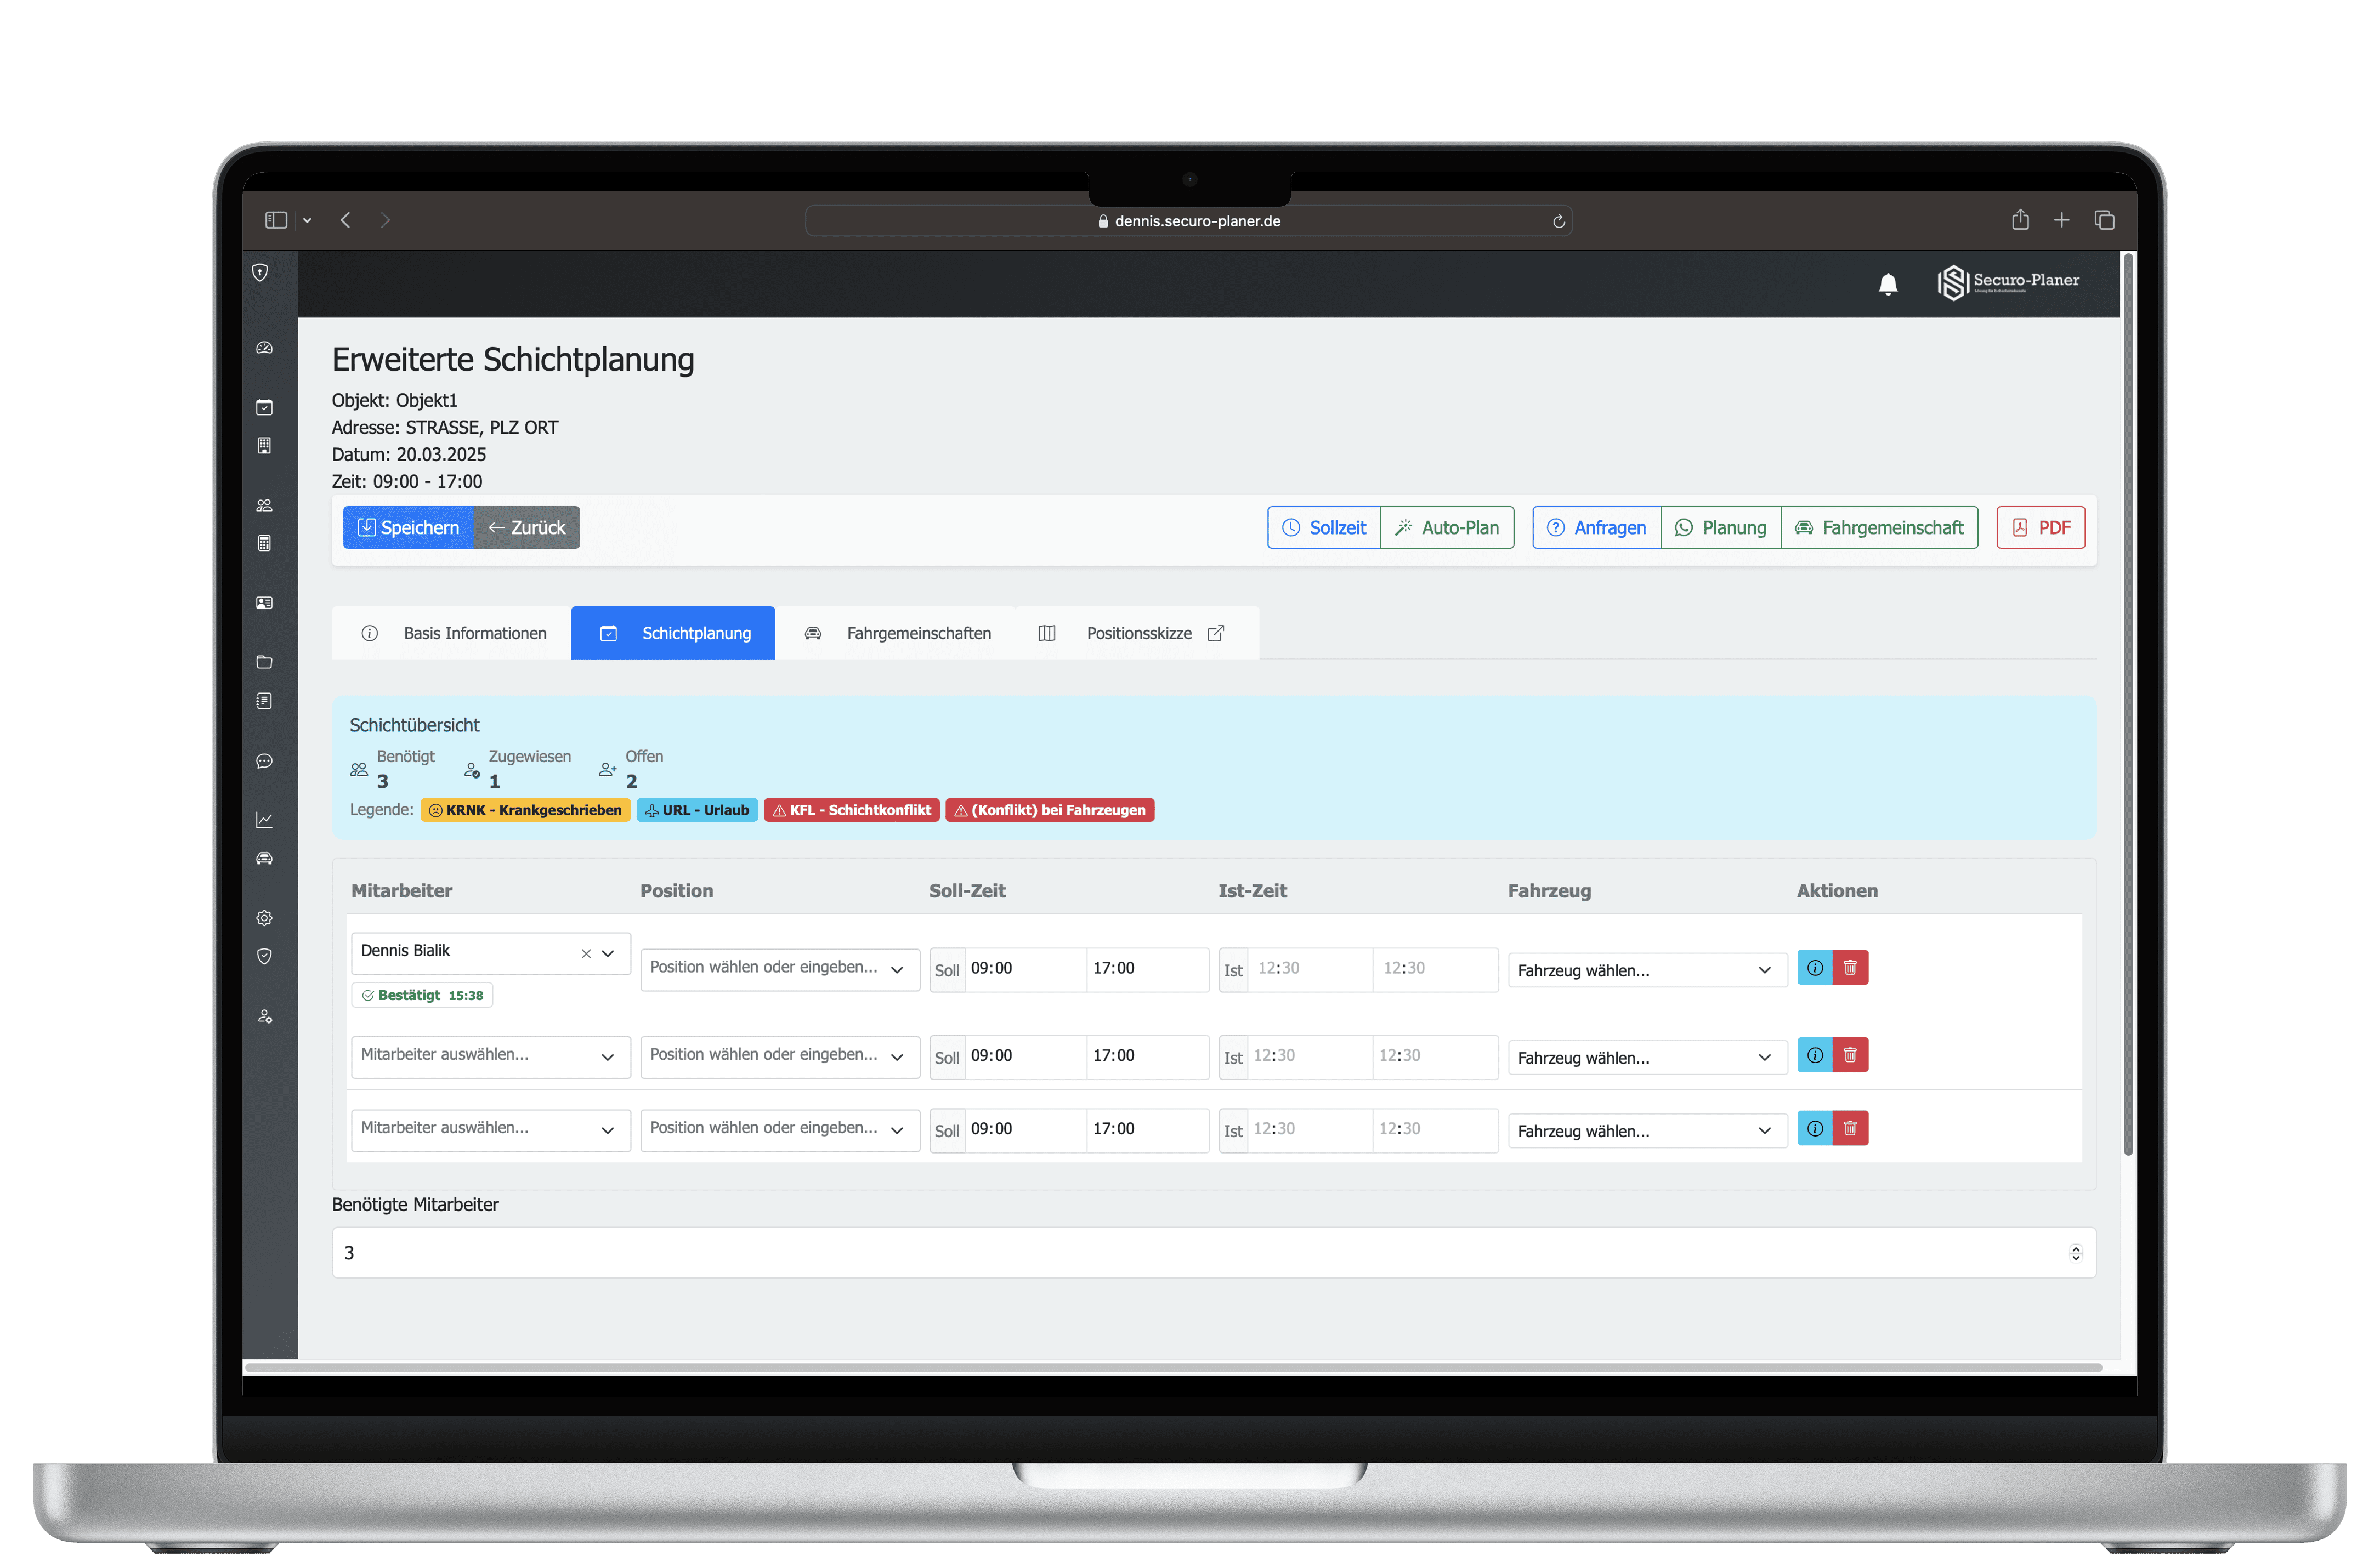The width and height of the screenshot is (2380, 1568).
Task: Click first row Soll start time field
Action: 1024,968
